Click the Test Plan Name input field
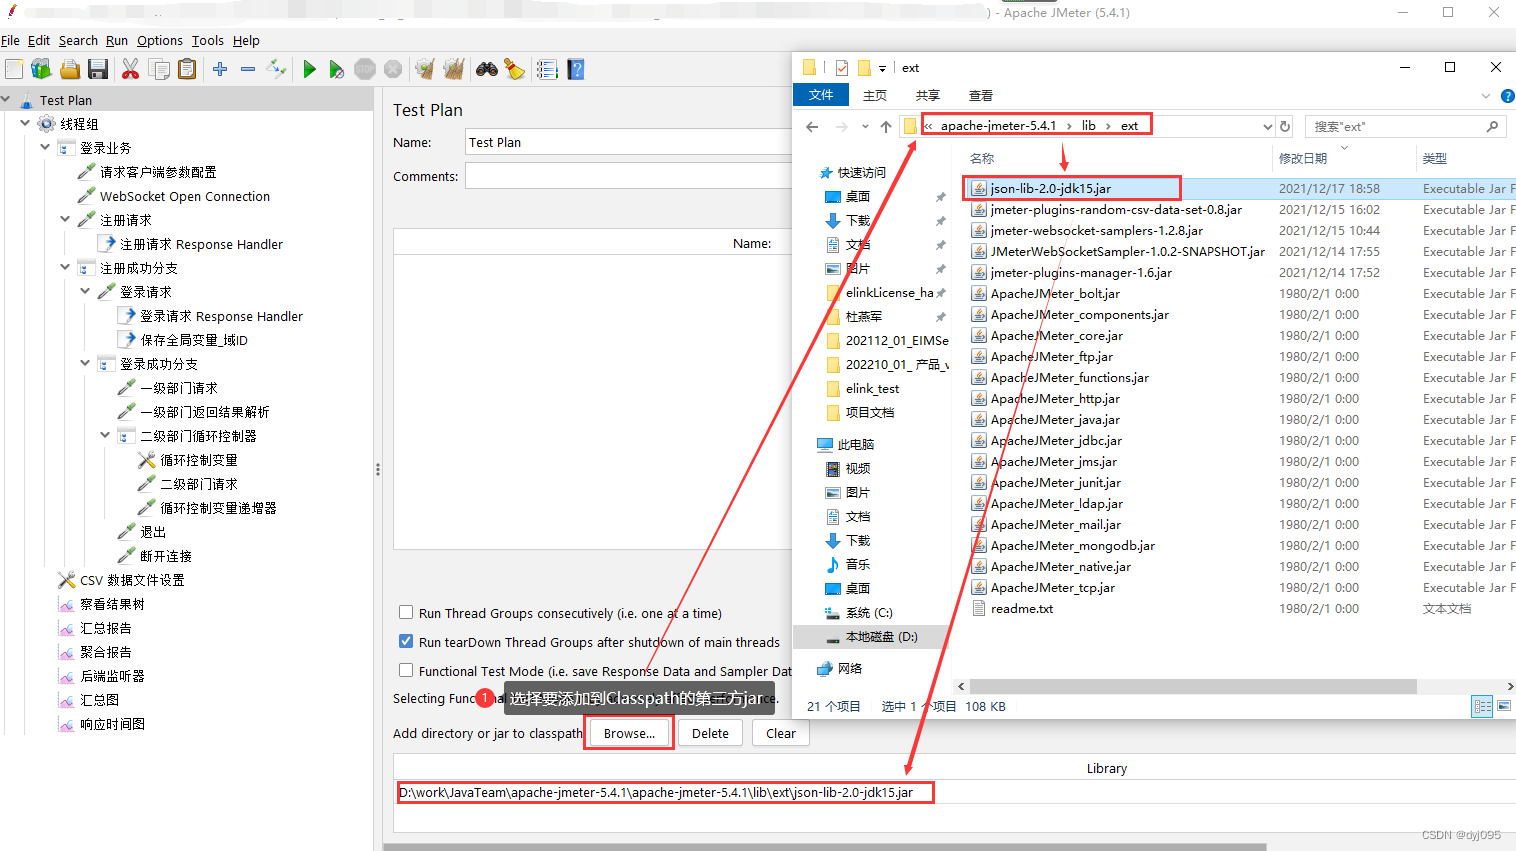1516x851 pixels. tap(628, 142)
